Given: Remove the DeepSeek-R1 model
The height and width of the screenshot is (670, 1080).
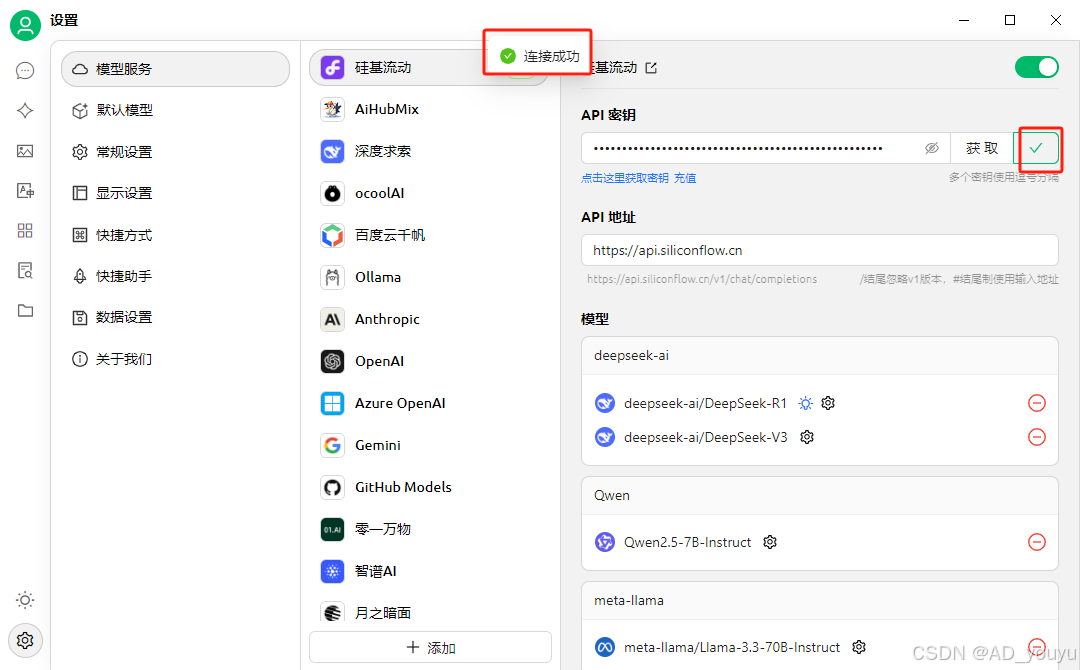Looking at the screenshot, I should [x=1037, y=403].
